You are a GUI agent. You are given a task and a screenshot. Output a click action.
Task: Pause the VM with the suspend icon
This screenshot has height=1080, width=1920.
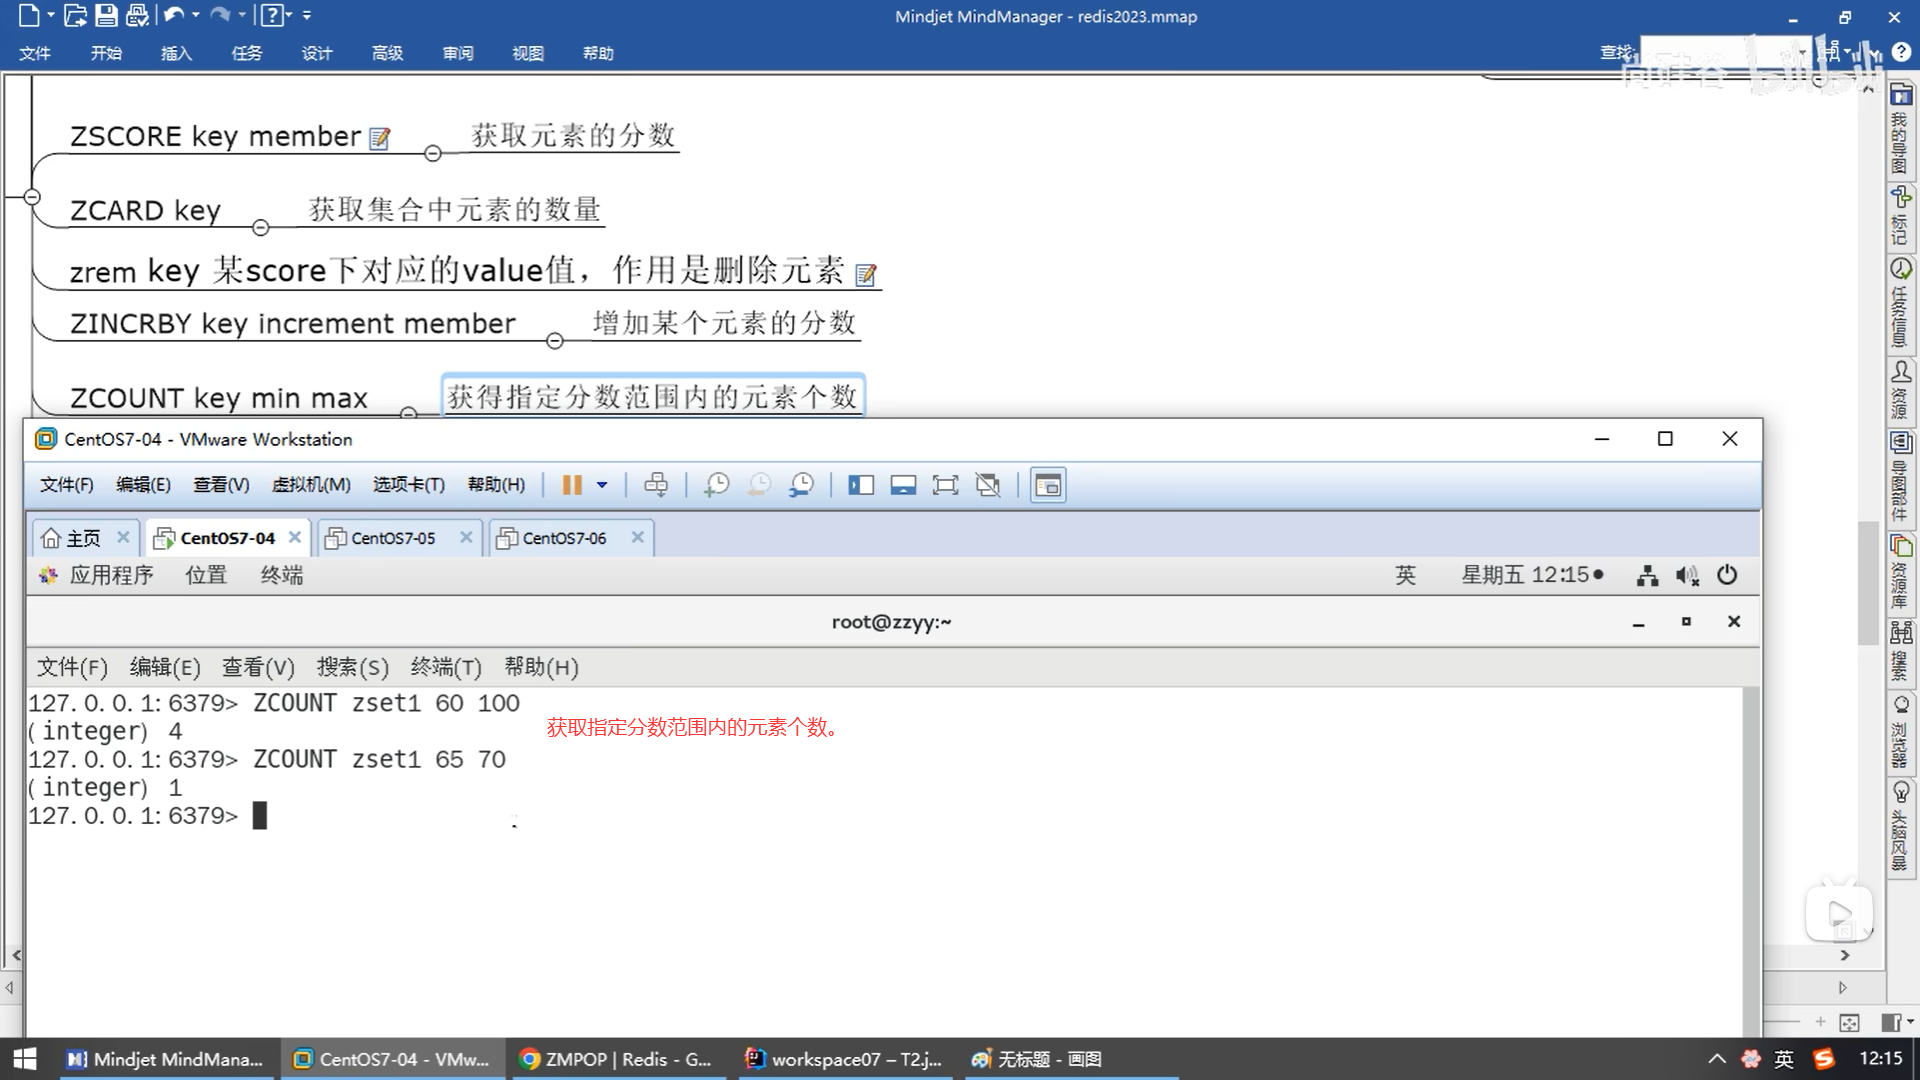(571, 485)
